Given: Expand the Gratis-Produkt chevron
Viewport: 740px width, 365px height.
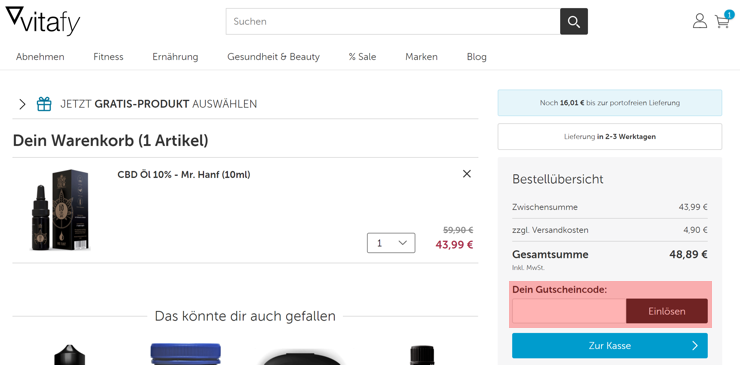Looking at the screenshot, I should 22,104.
